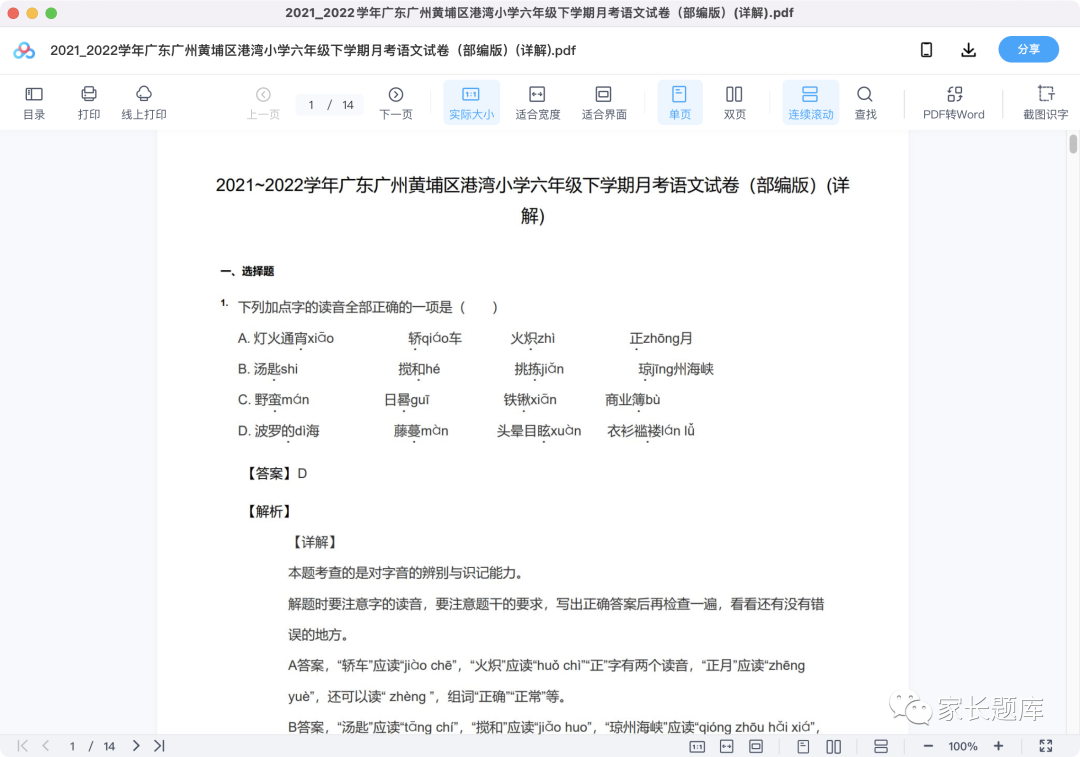Screen dimensions: 1080x757
Task: Switch to 双页 double page mode
Action: 734,103
